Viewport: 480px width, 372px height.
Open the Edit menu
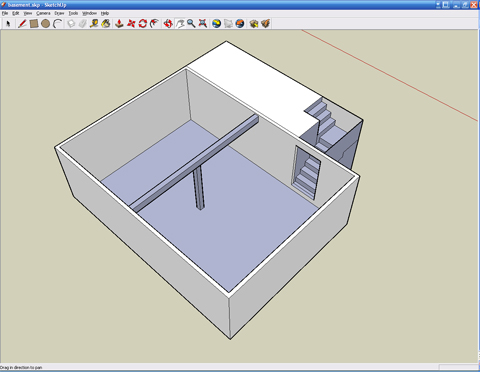pyautogui.click(x=16, y=13)
